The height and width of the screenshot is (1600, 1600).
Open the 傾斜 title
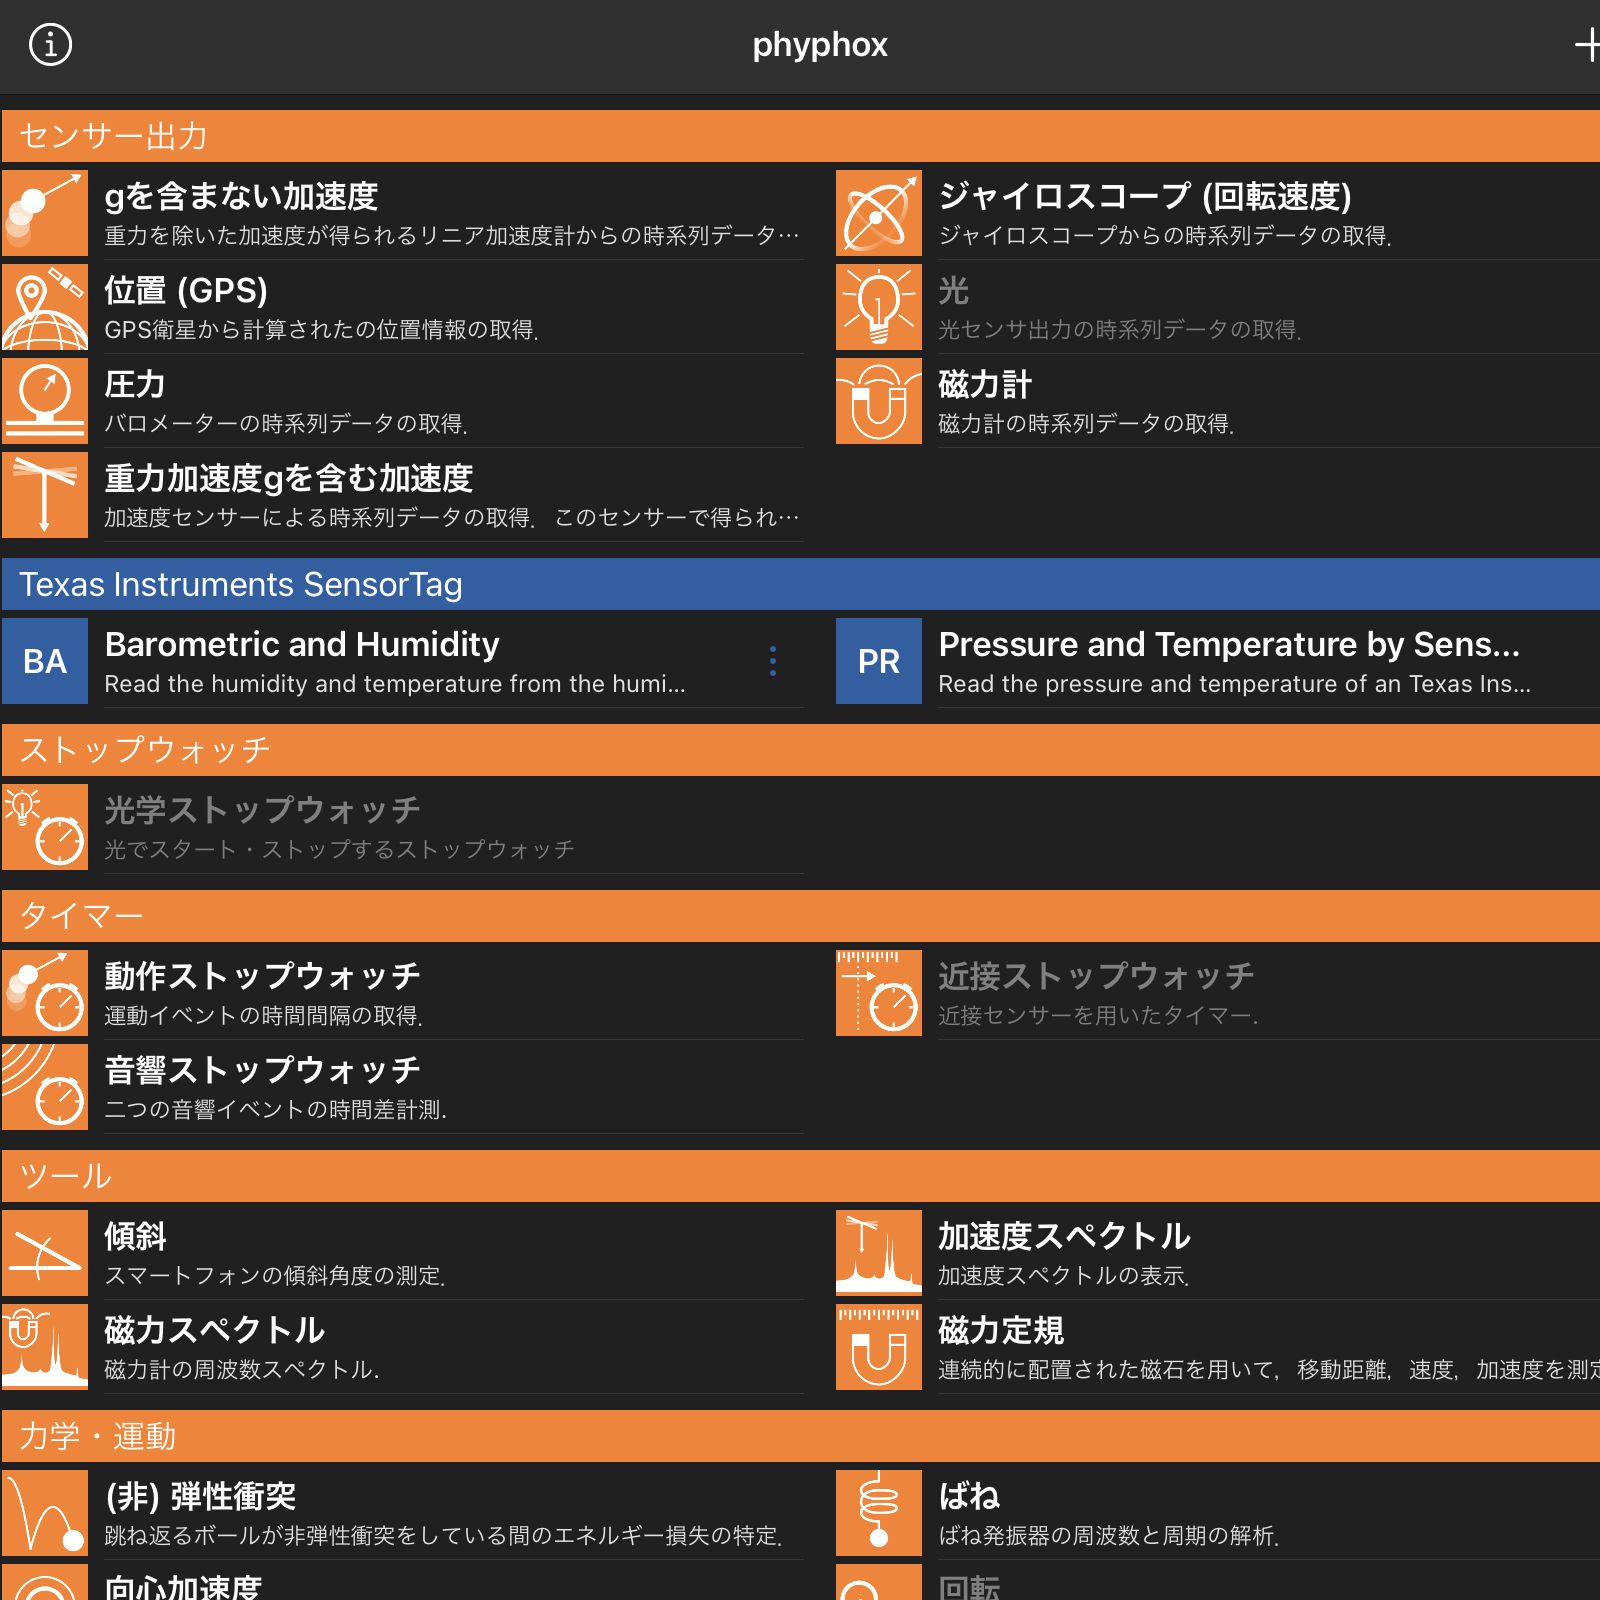click(135, 1236)
